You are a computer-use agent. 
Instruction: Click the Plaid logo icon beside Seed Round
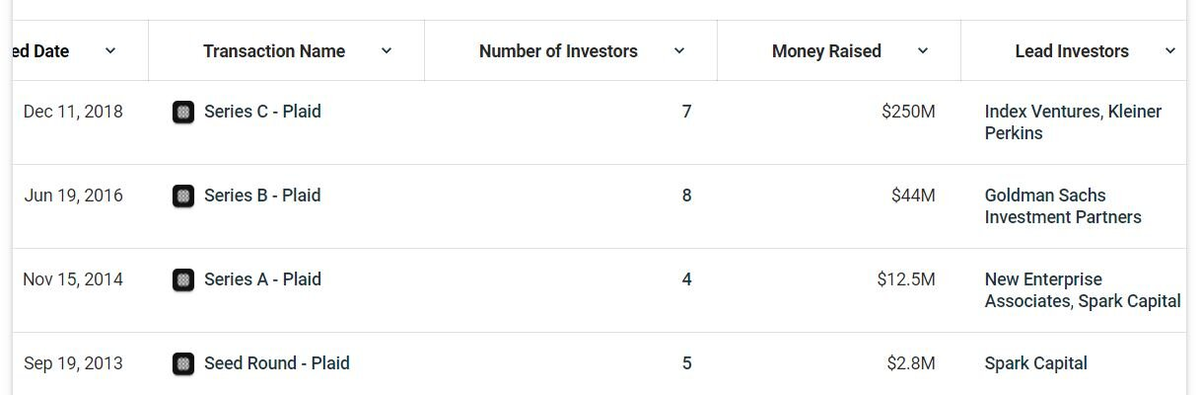click(x=183, y=365)
